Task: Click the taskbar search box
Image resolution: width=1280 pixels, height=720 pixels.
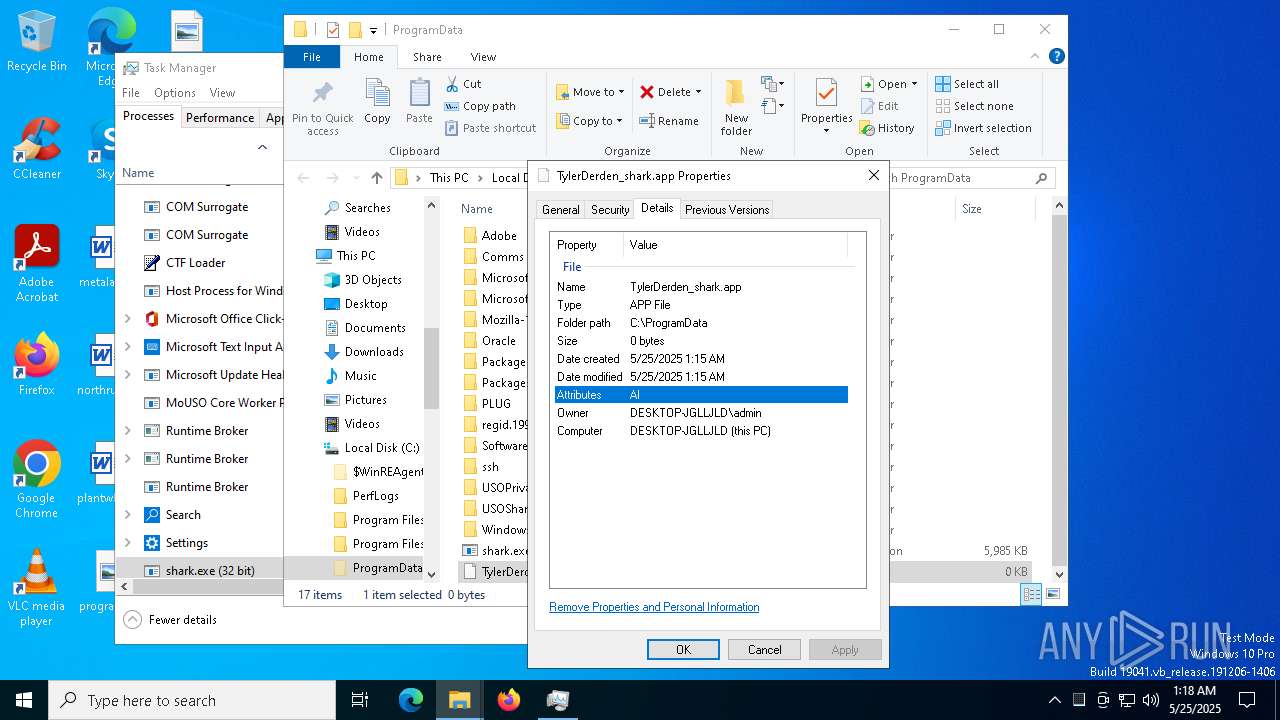Action: click(192, 700)
